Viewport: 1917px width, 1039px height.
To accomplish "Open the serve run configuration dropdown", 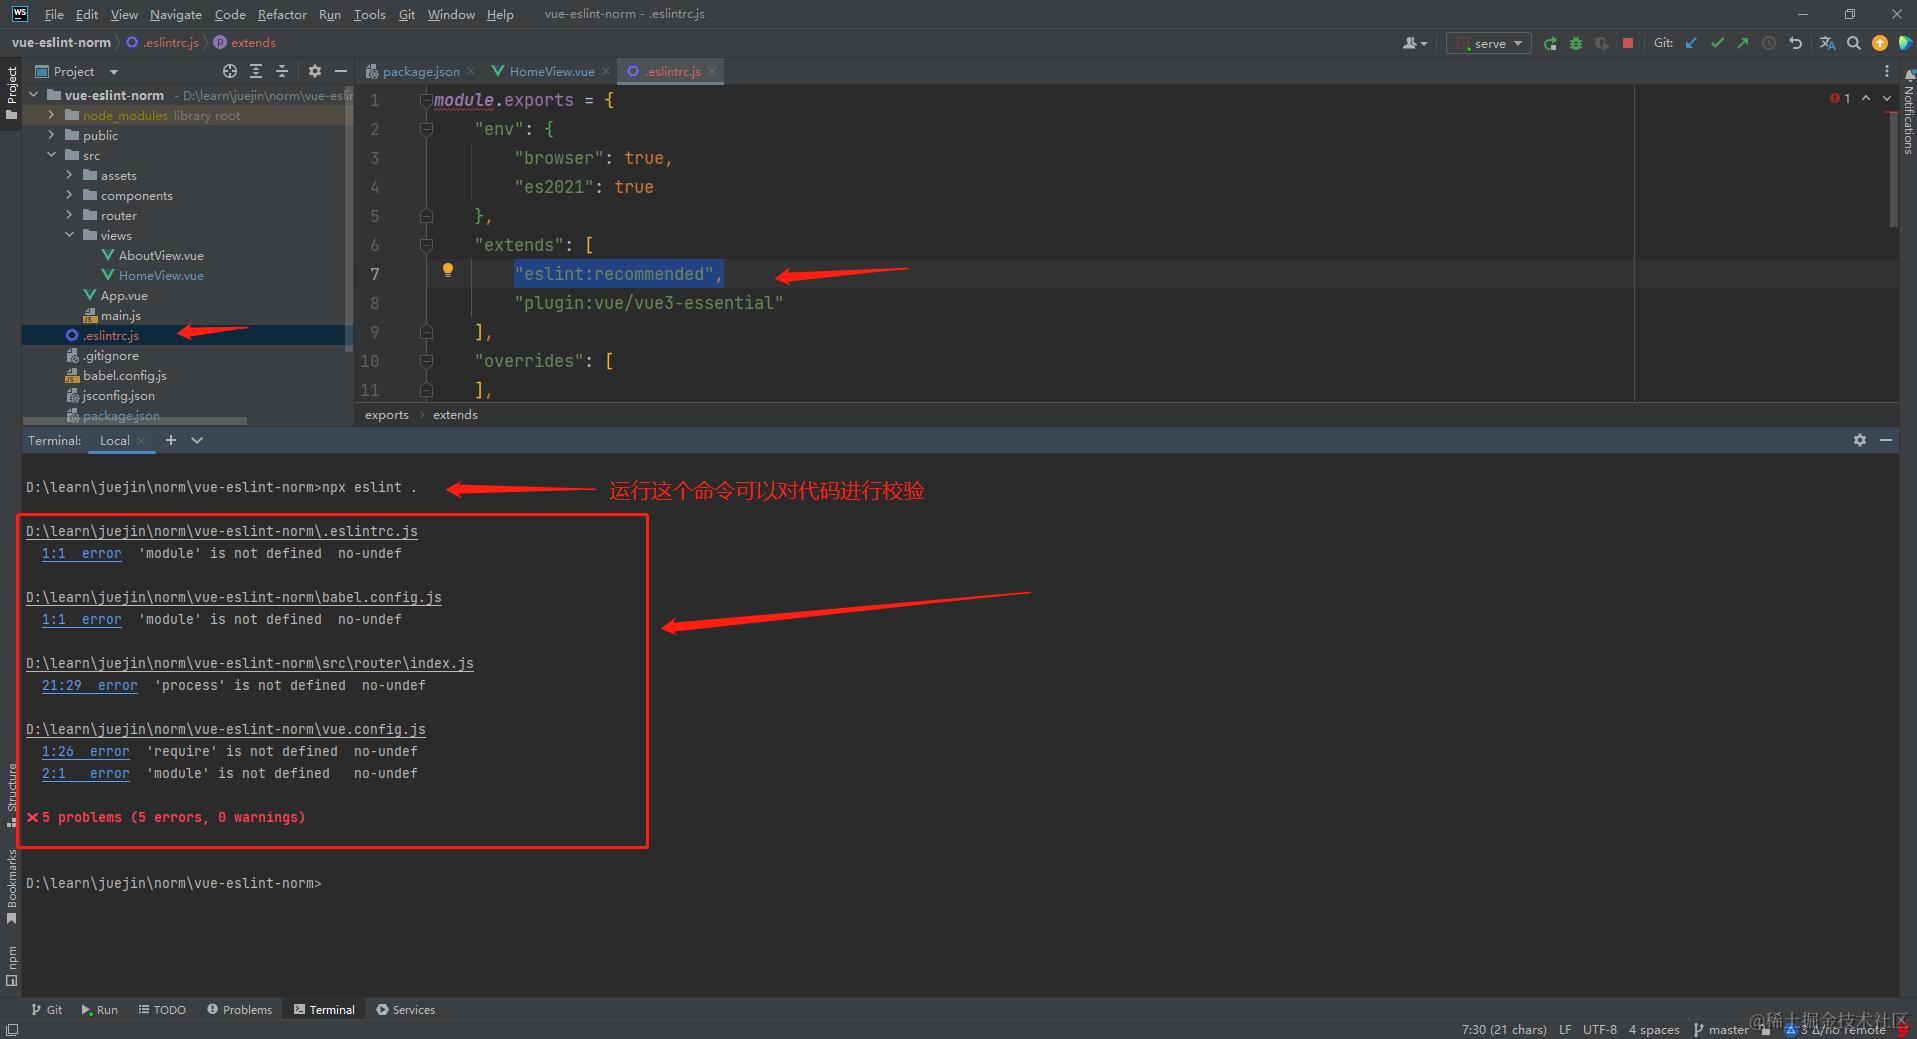I will pos(1489,43).
